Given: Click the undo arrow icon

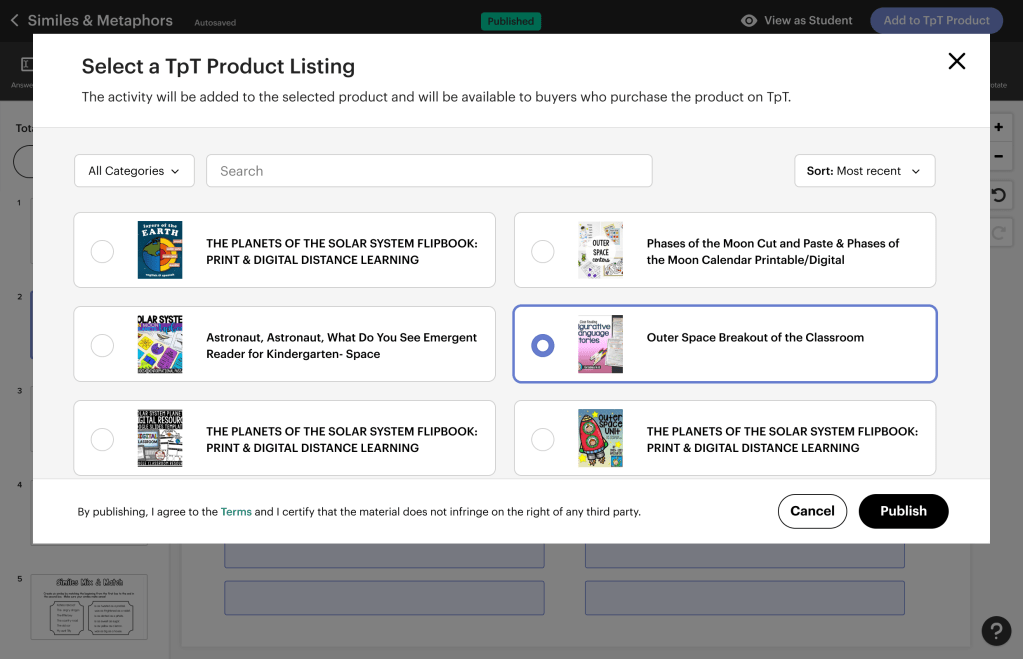Looking at the screenshot, I should 998,196.
